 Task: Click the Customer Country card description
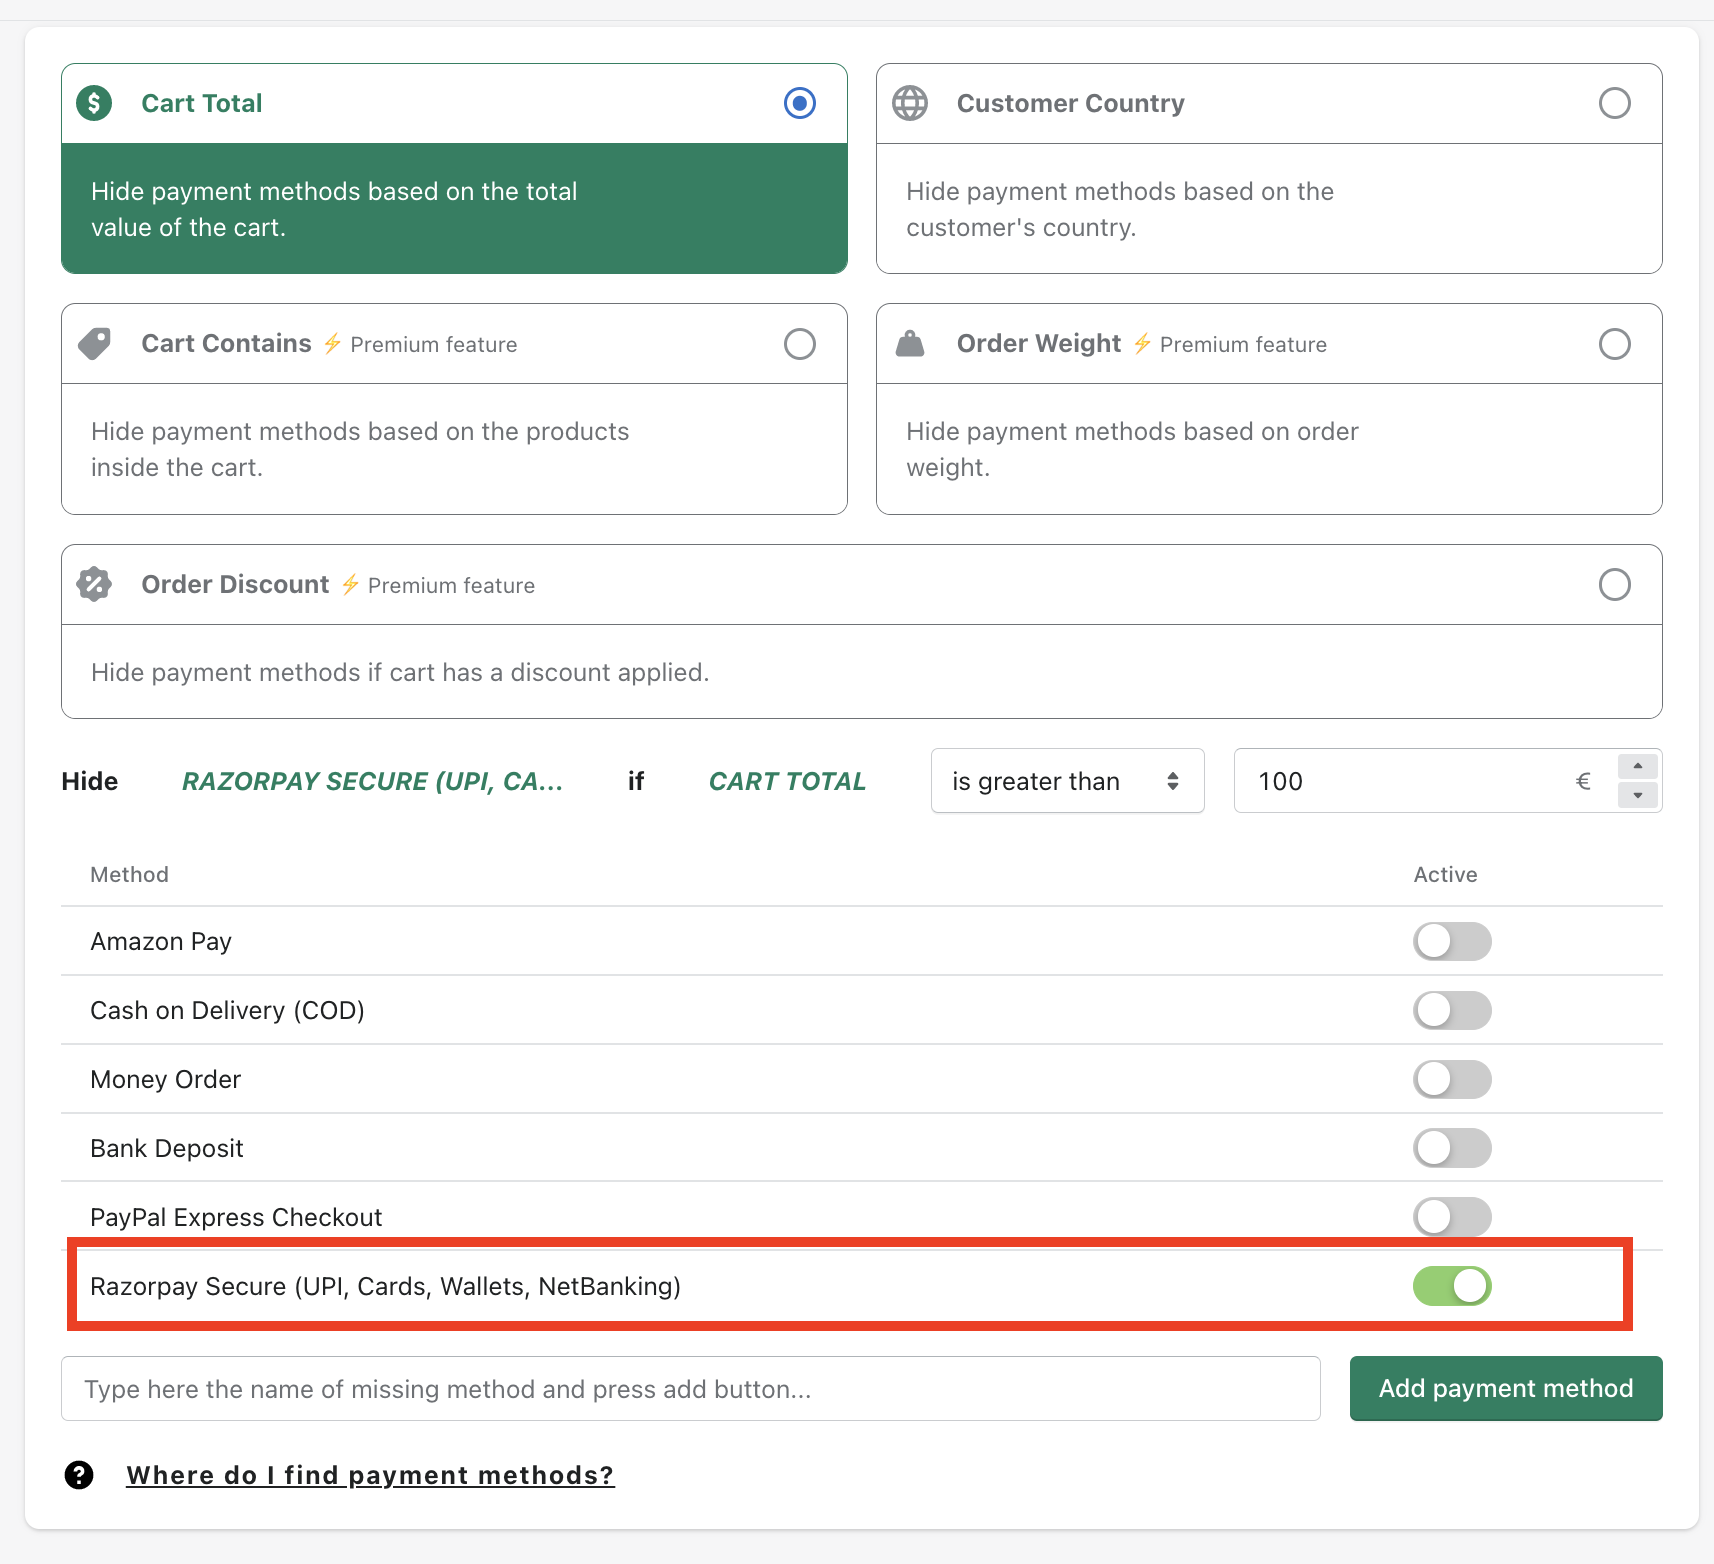[x=1120, y=209]
